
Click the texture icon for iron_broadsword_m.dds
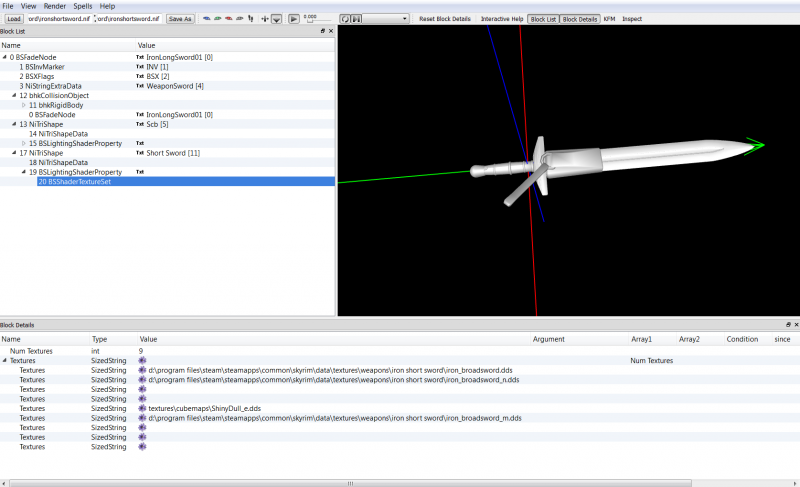point(143,418)
